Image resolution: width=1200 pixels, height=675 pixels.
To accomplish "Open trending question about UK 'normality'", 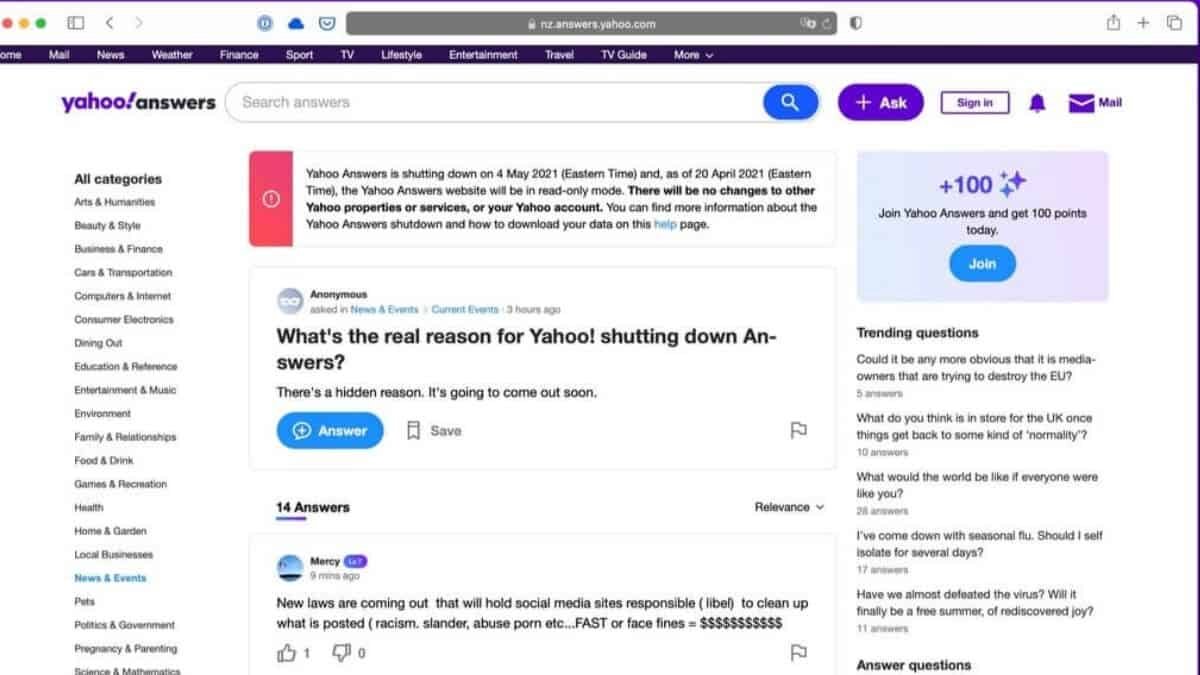I will 974,426.
